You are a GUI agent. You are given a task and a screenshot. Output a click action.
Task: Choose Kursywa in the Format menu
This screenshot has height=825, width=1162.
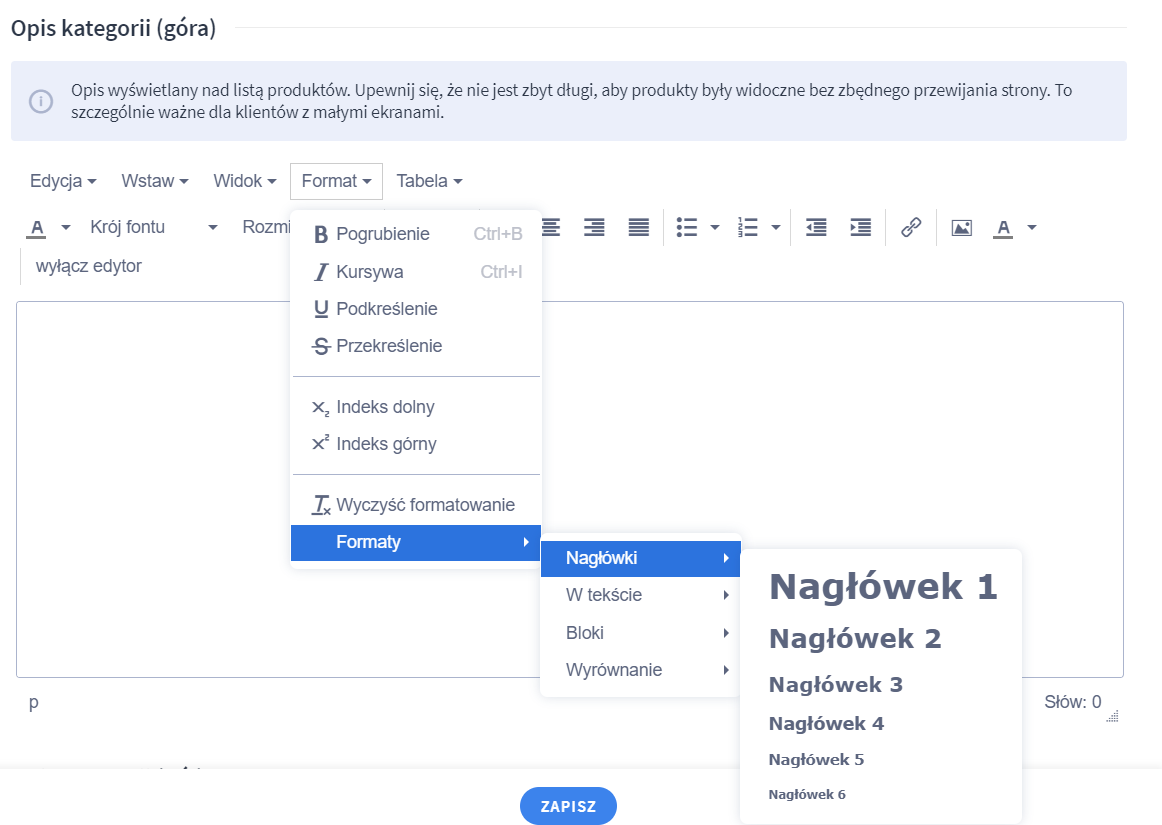(x=416, y=272)
